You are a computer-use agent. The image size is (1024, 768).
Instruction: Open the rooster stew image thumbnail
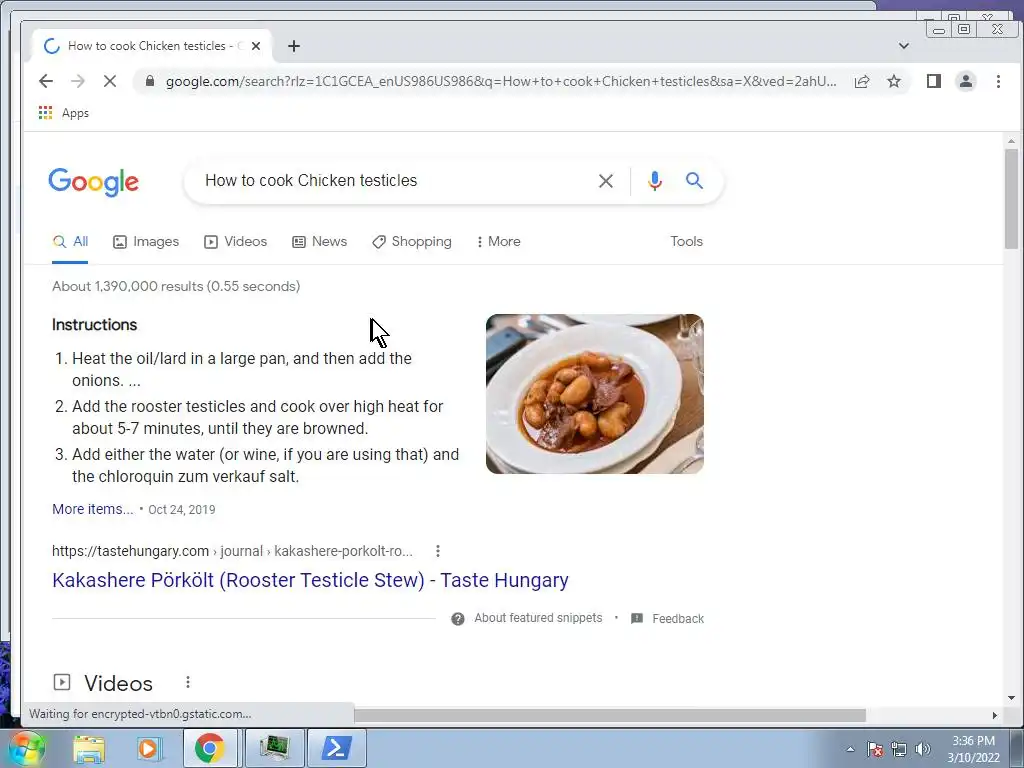point(595,394)
